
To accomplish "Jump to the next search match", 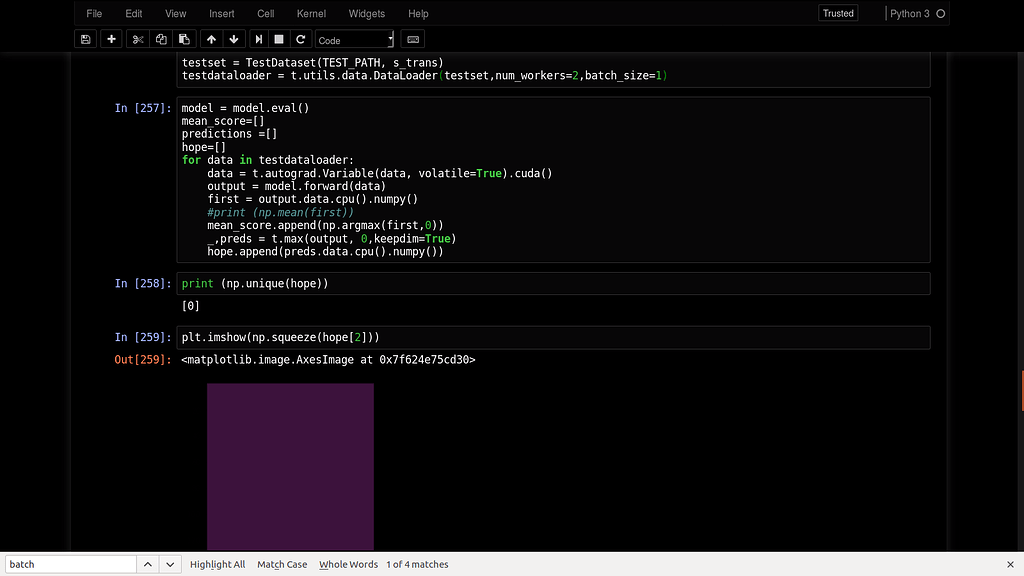I will coord(171,564).
